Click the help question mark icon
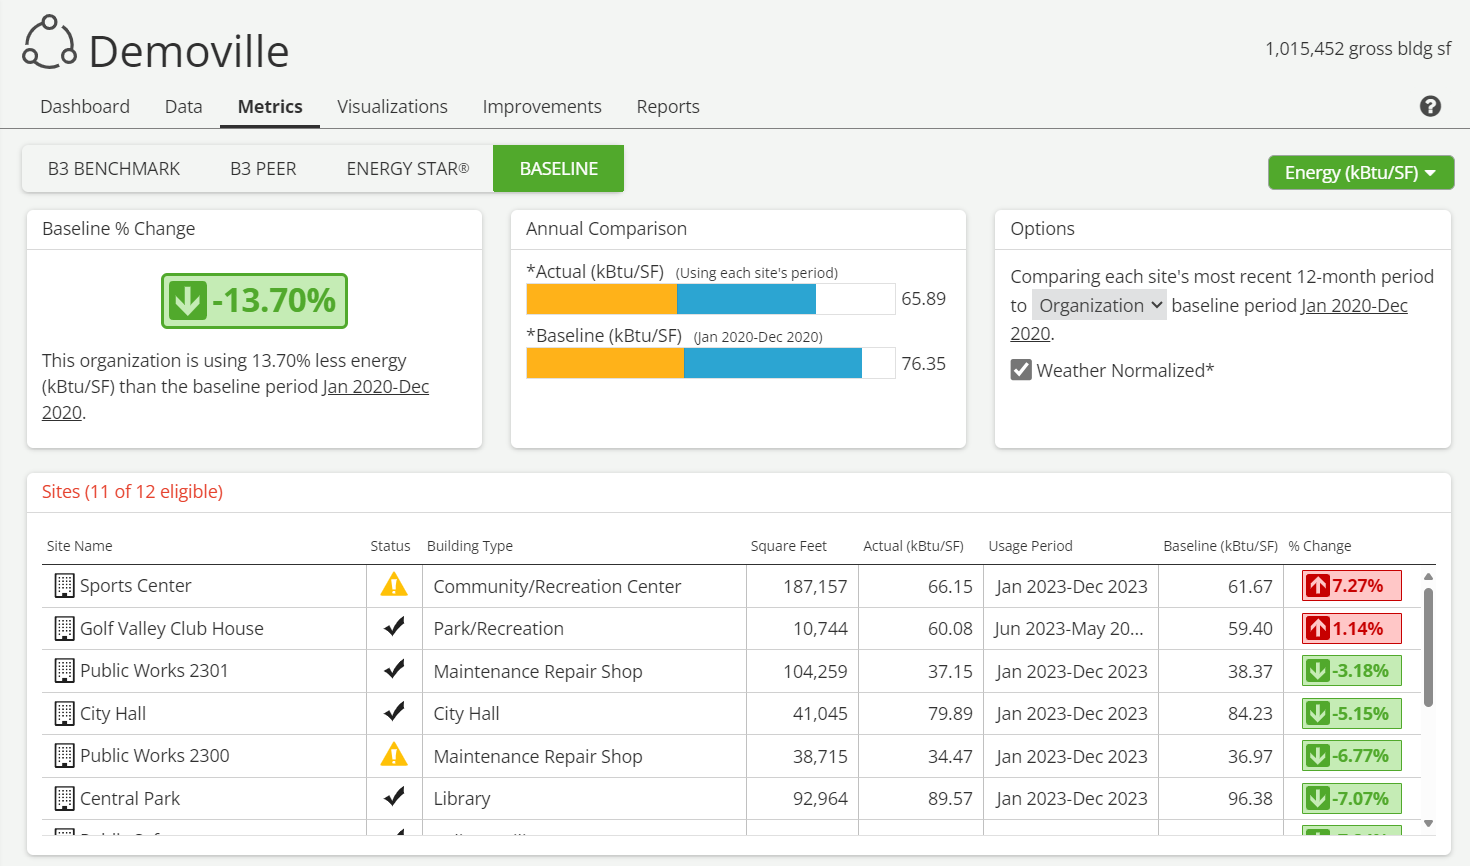Image resolution: width=1470 pixels, height=866 pixels. coord(1430,106)
